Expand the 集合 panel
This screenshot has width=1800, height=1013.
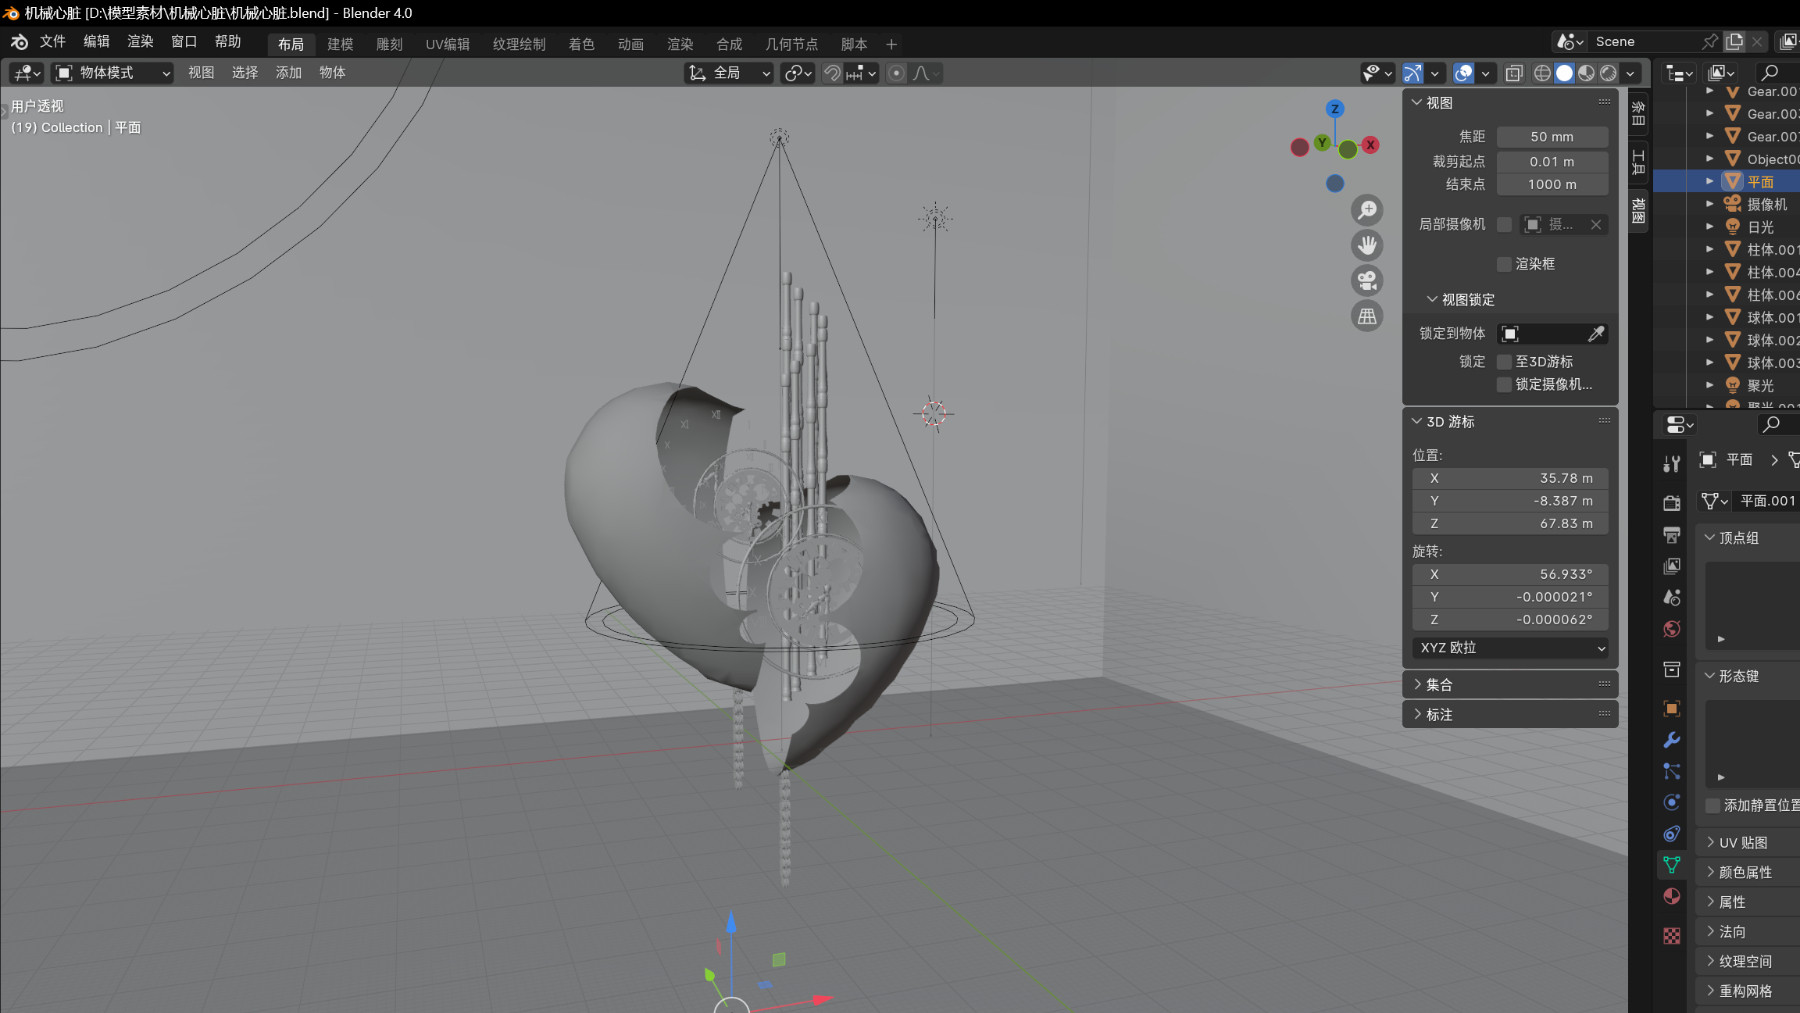tap(1439, 685)
